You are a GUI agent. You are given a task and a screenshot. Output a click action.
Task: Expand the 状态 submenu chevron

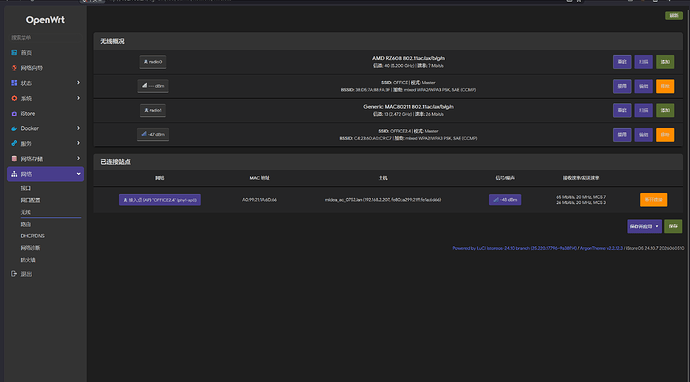[78, 83]
